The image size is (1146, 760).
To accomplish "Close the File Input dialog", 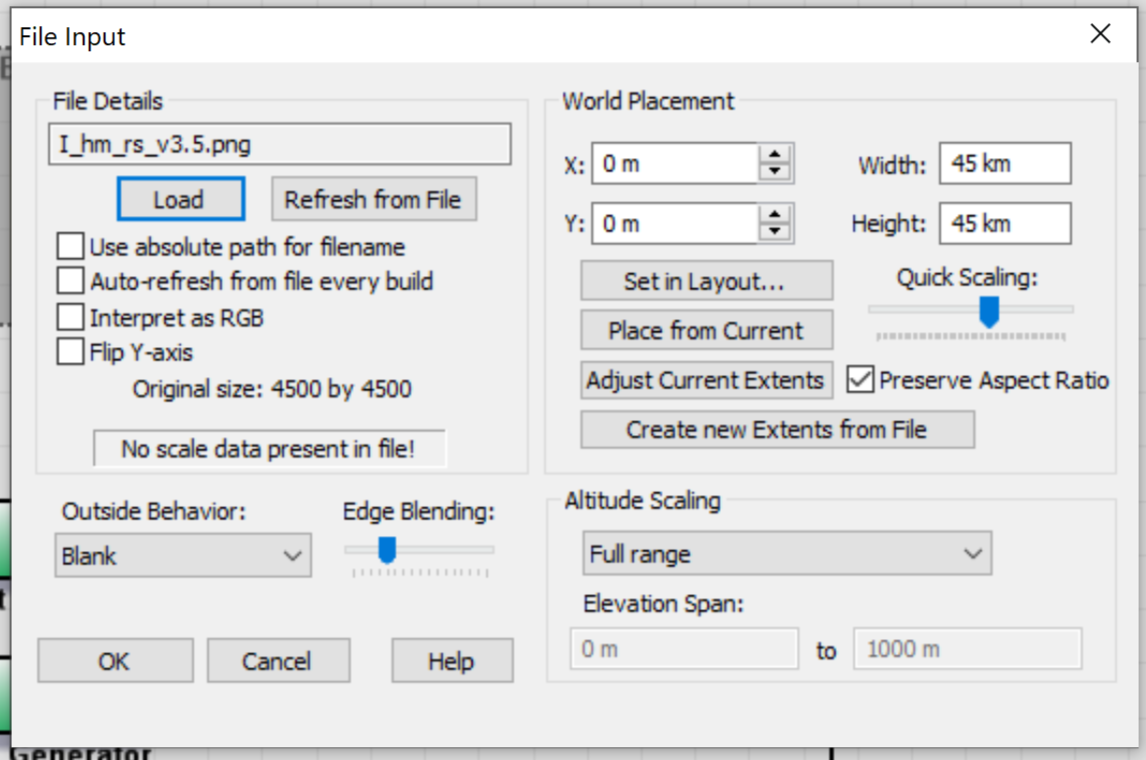I will click(x=1100, y=35).
